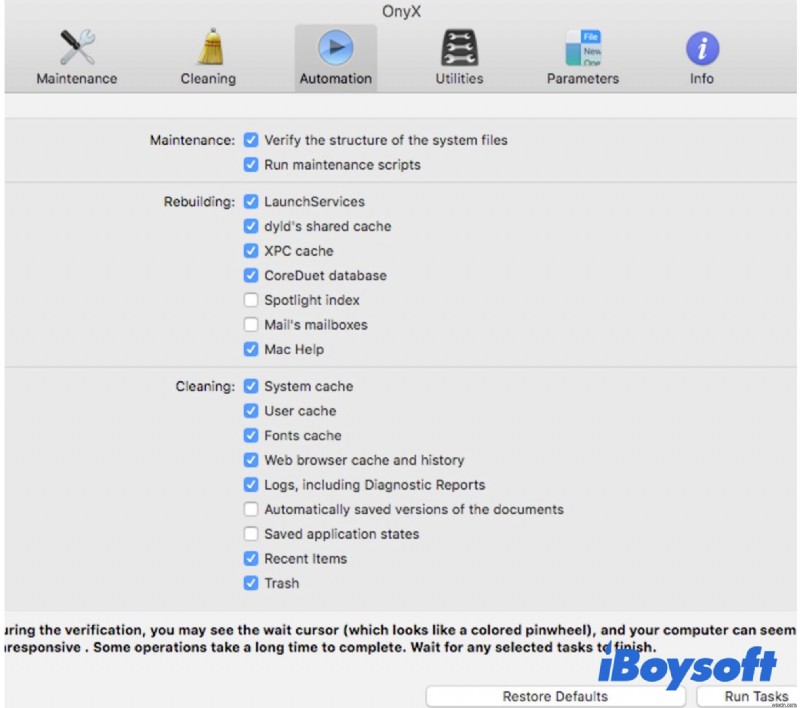Disable LaunchServices rebuilding

coord(251,201)
